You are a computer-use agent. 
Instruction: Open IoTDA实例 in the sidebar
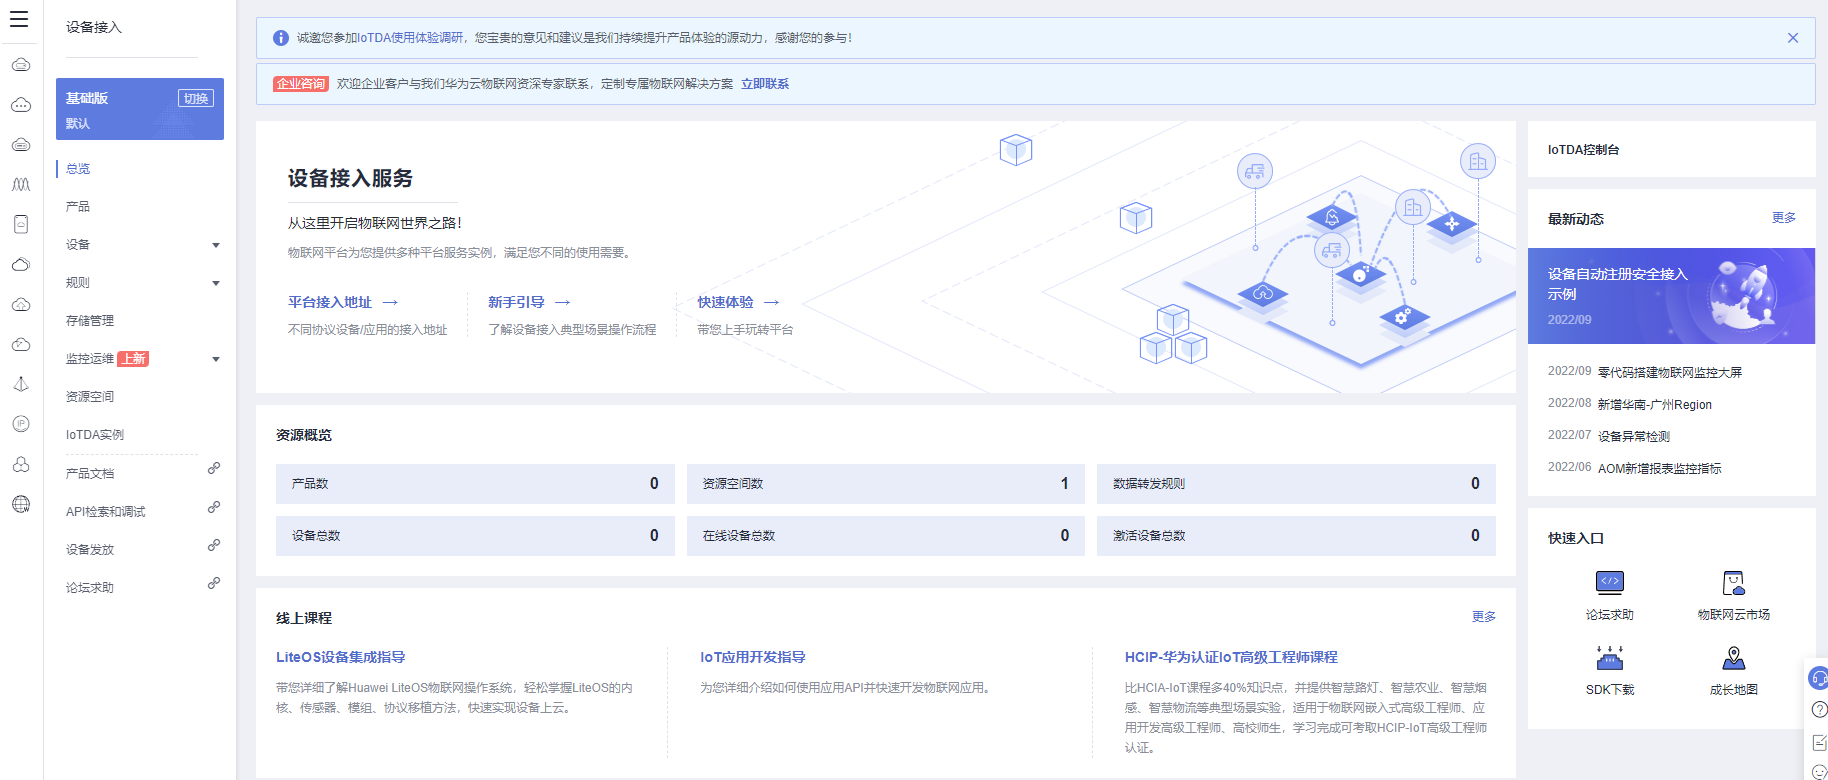pos(95,435)
